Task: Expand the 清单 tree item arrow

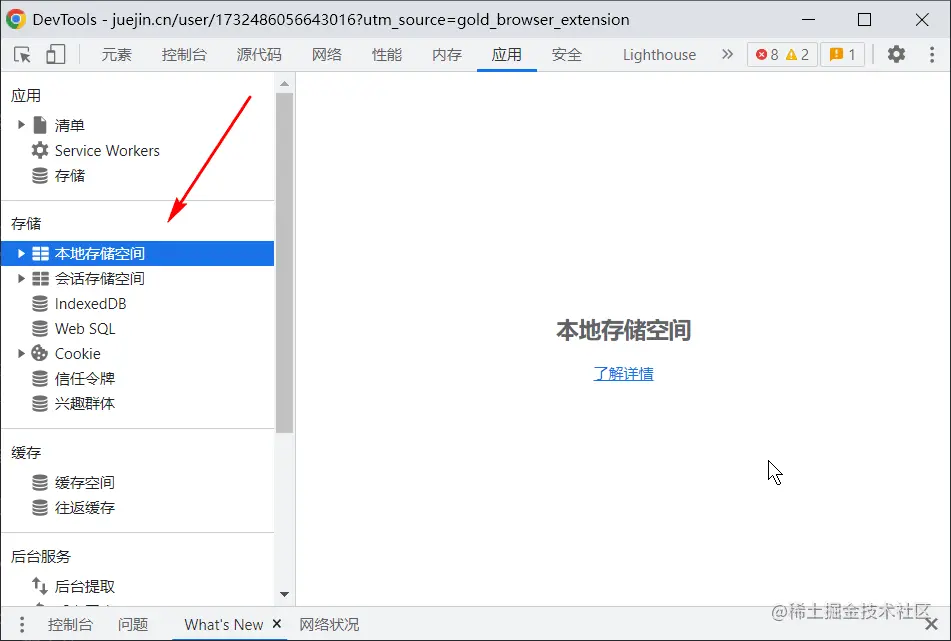Action: click(21, 125)
